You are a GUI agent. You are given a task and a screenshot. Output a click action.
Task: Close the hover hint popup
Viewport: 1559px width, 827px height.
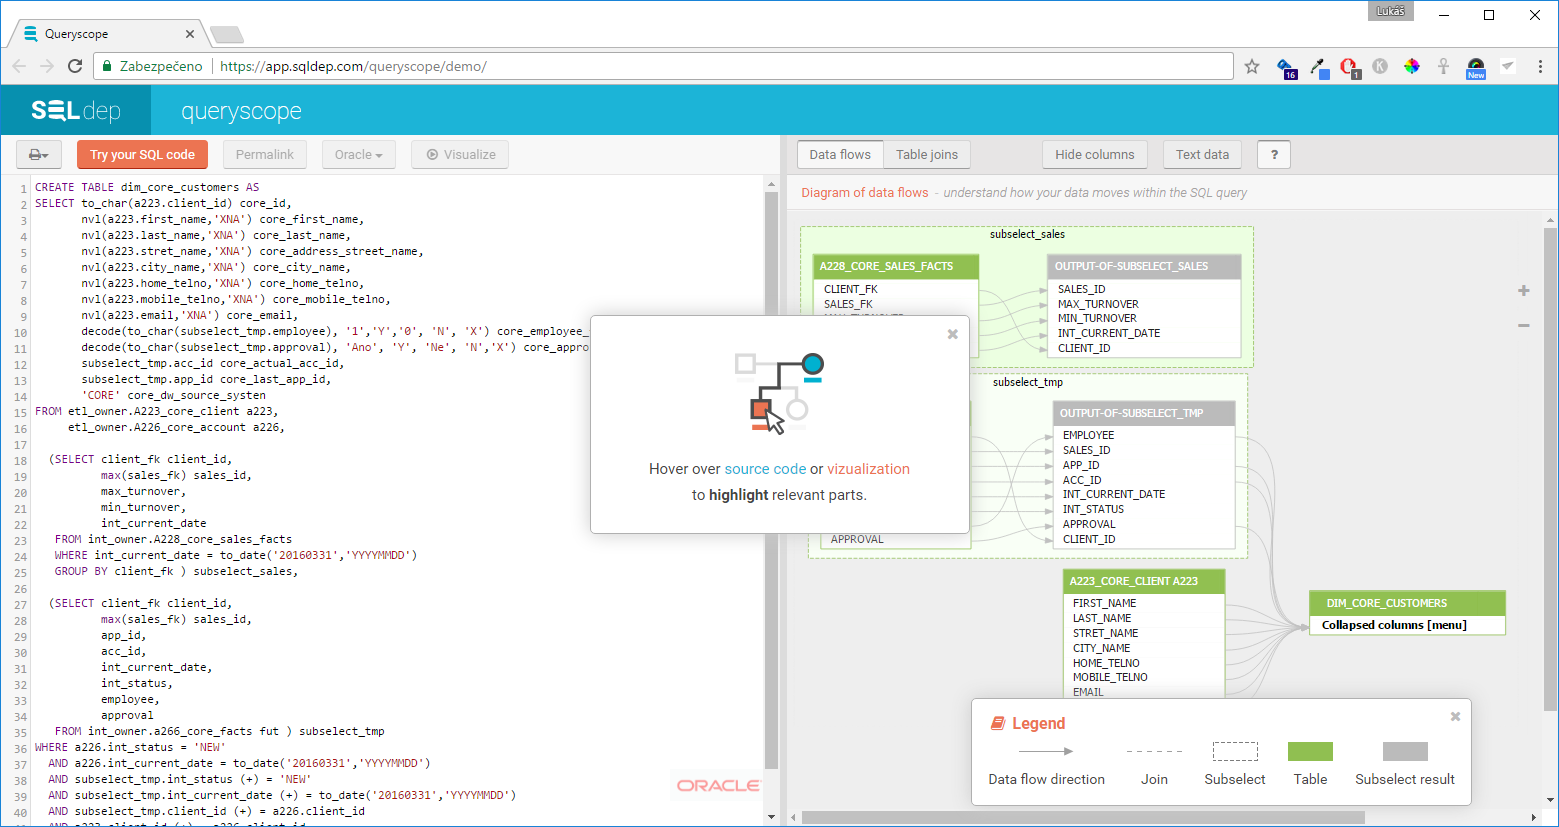point(953,334)
